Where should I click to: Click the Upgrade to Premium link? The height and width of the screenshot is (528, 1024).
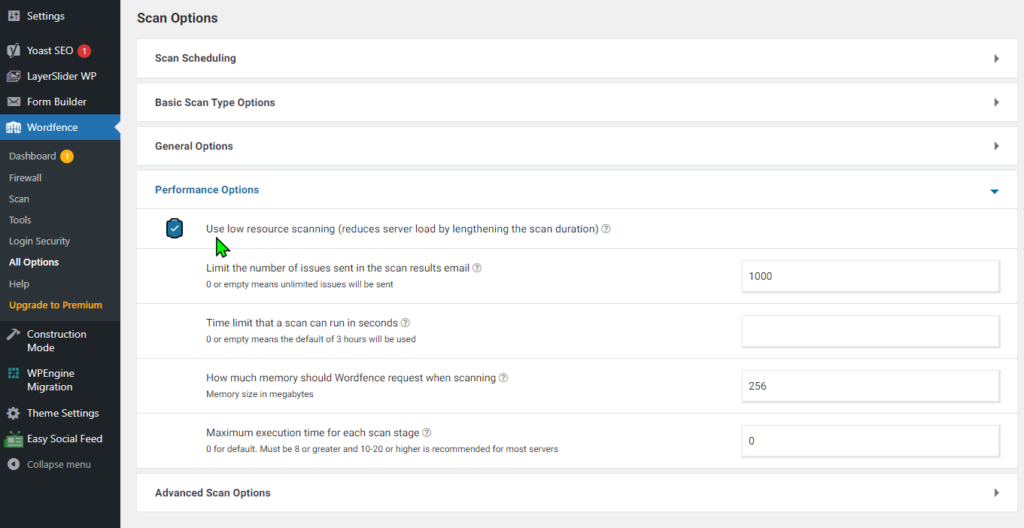click(55, 305)
